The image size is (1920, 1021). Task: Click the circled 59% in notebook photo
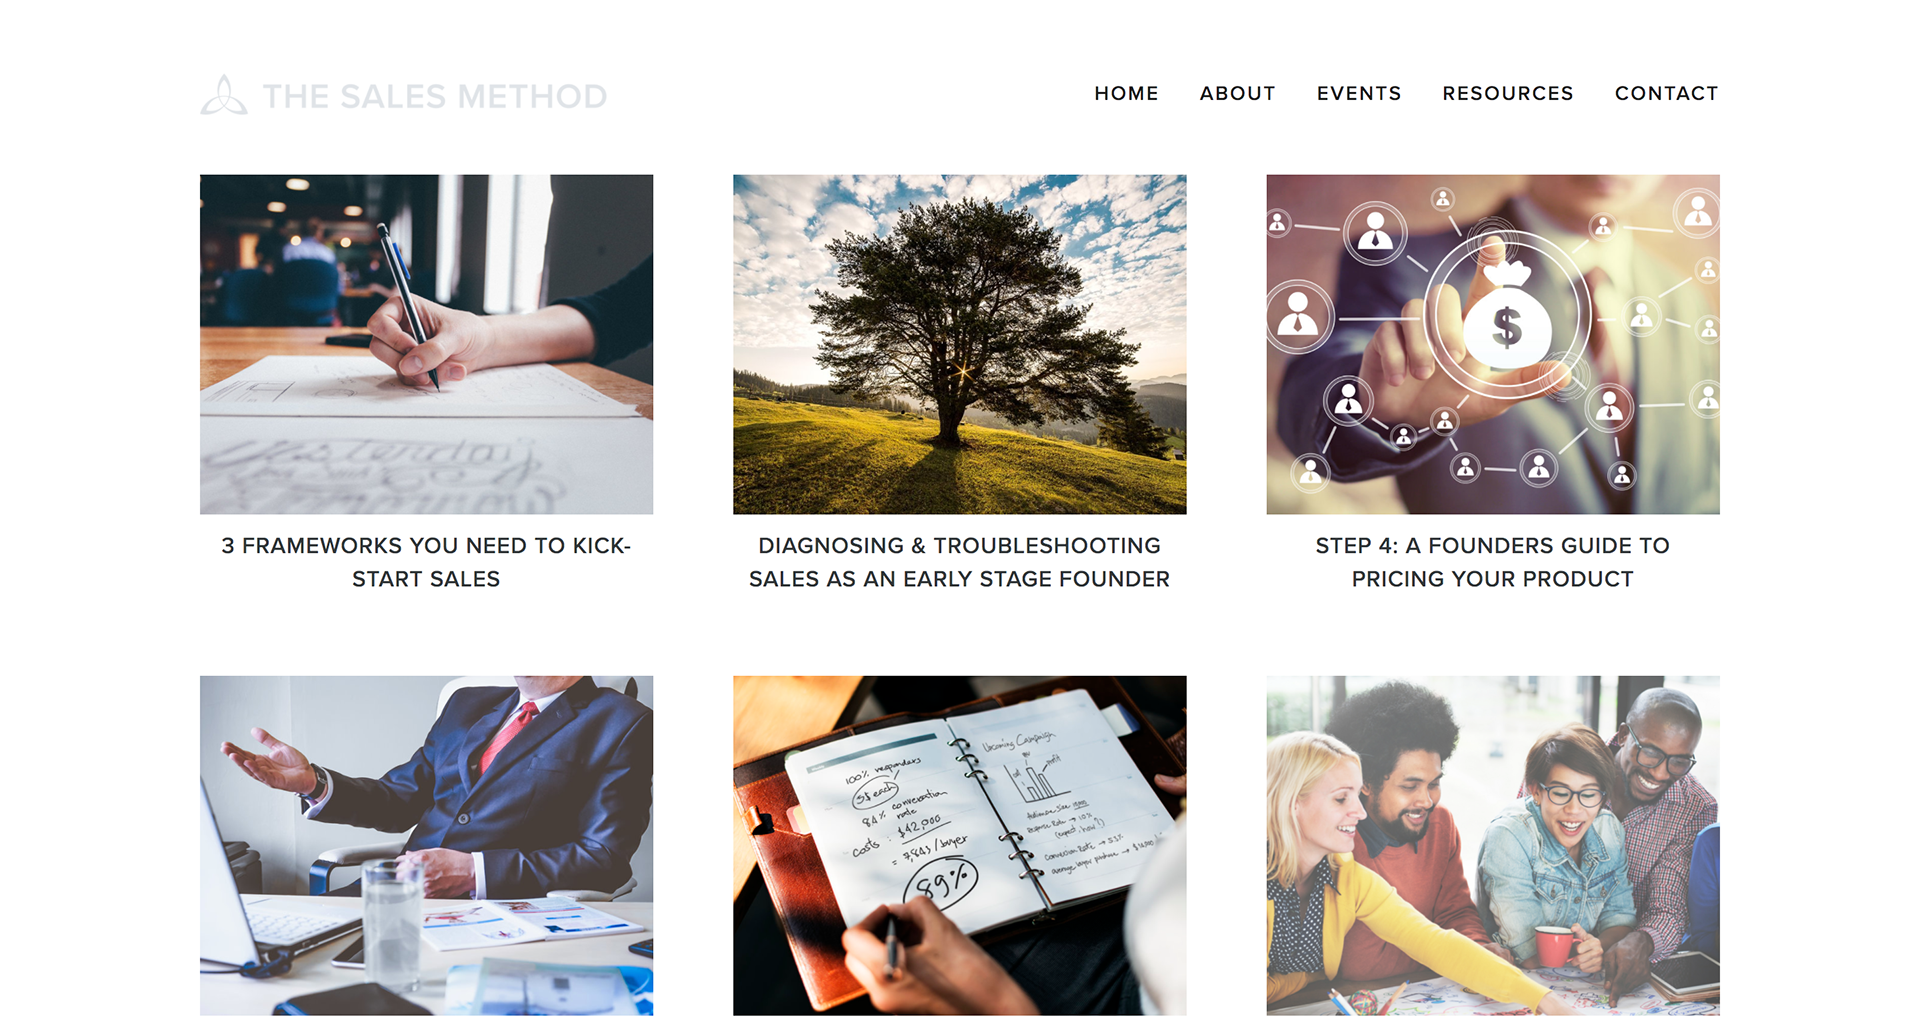click(941, 881)
